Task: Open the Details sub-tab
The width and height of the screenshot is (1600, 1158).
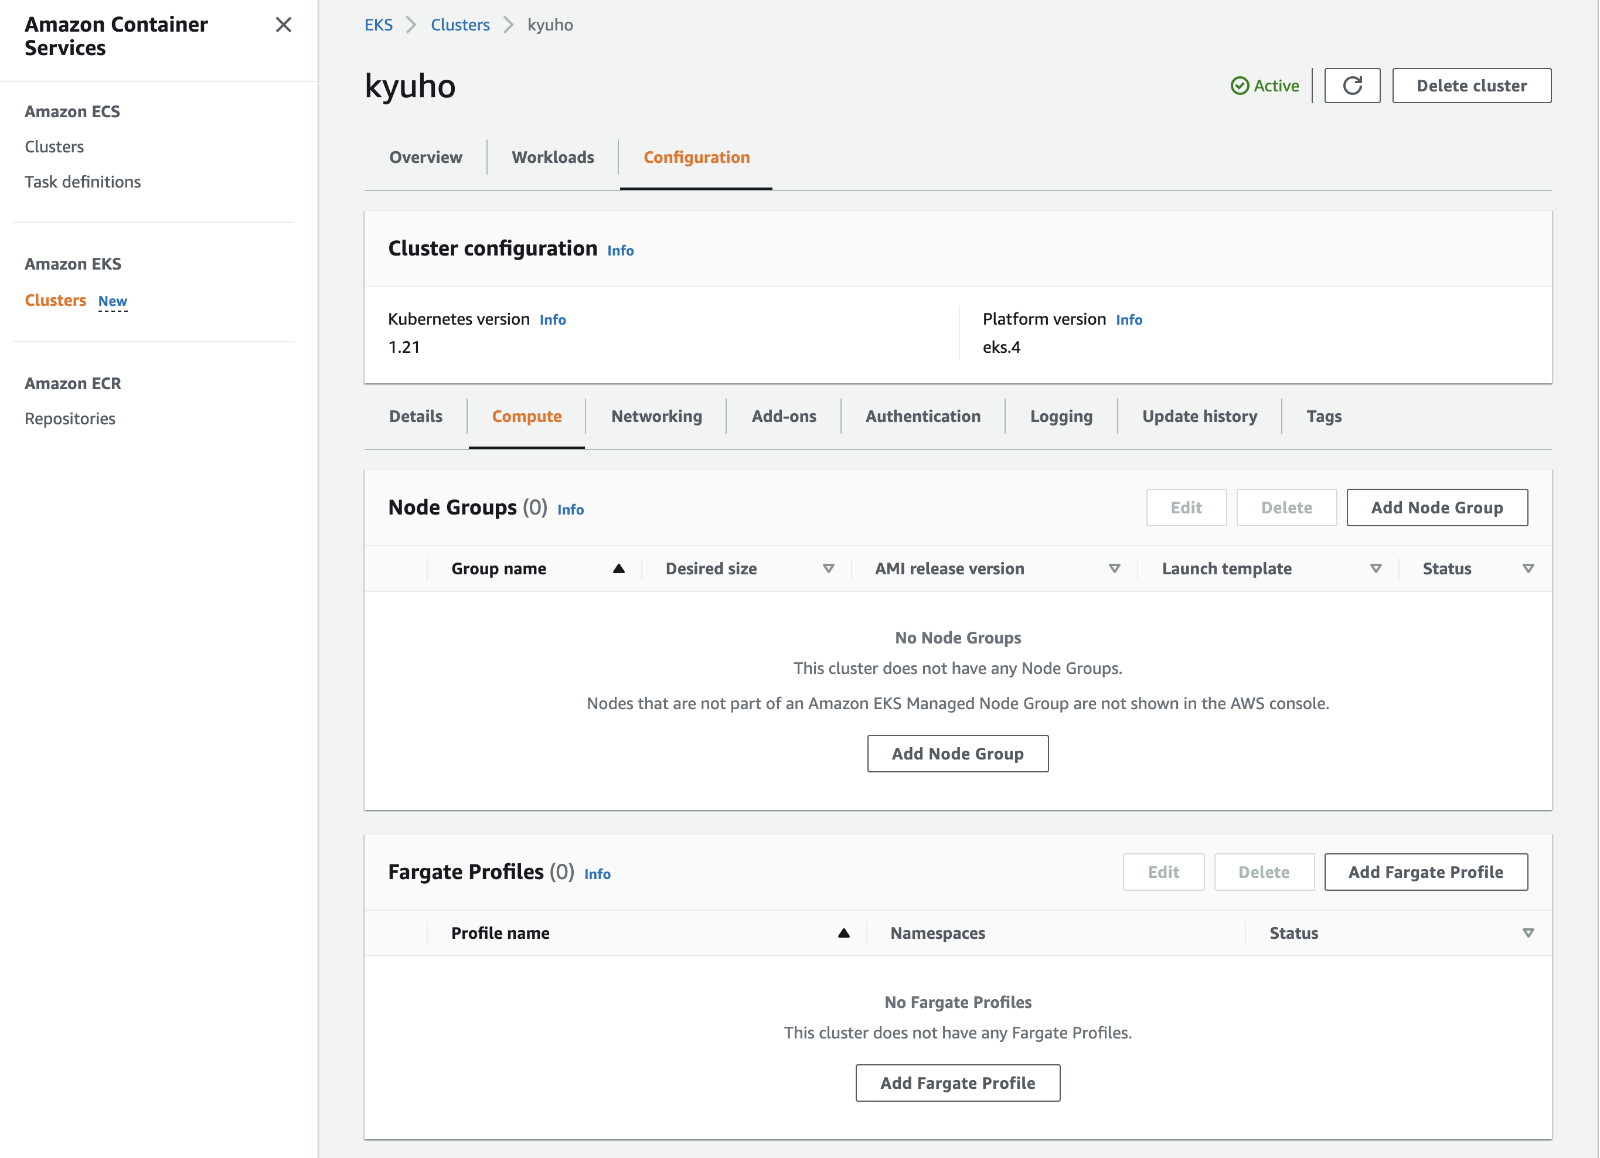Action: [x=416, y=417]
